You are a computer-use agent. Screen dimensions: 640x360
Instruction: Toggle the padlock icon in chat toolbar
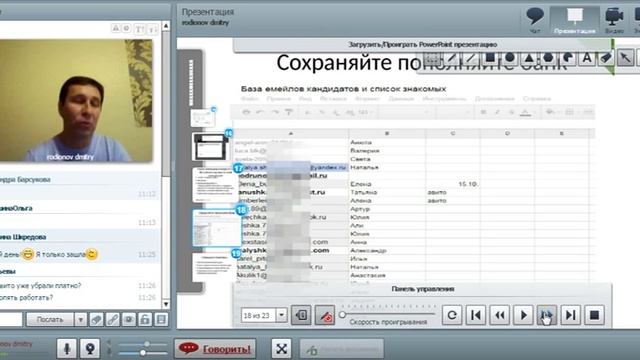pos(145,320)
